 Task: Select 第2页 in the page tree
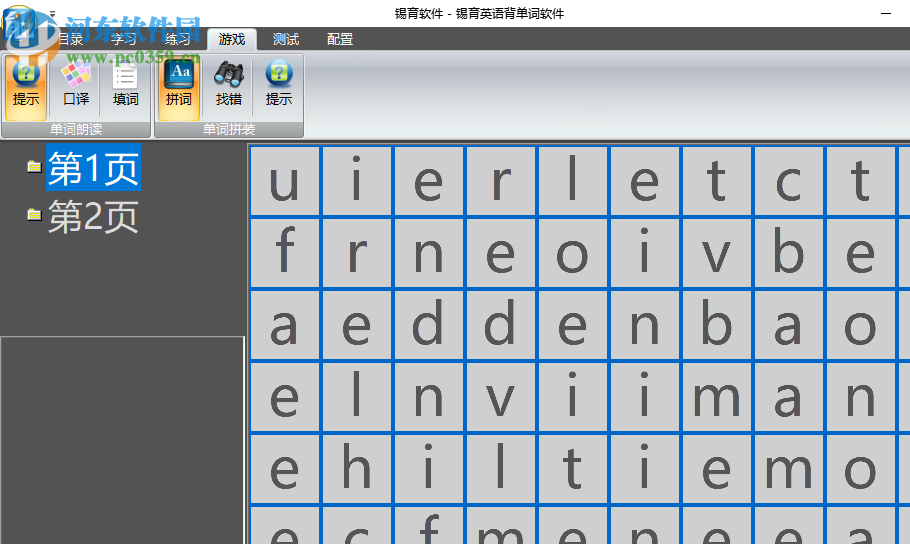pos(93,217)
